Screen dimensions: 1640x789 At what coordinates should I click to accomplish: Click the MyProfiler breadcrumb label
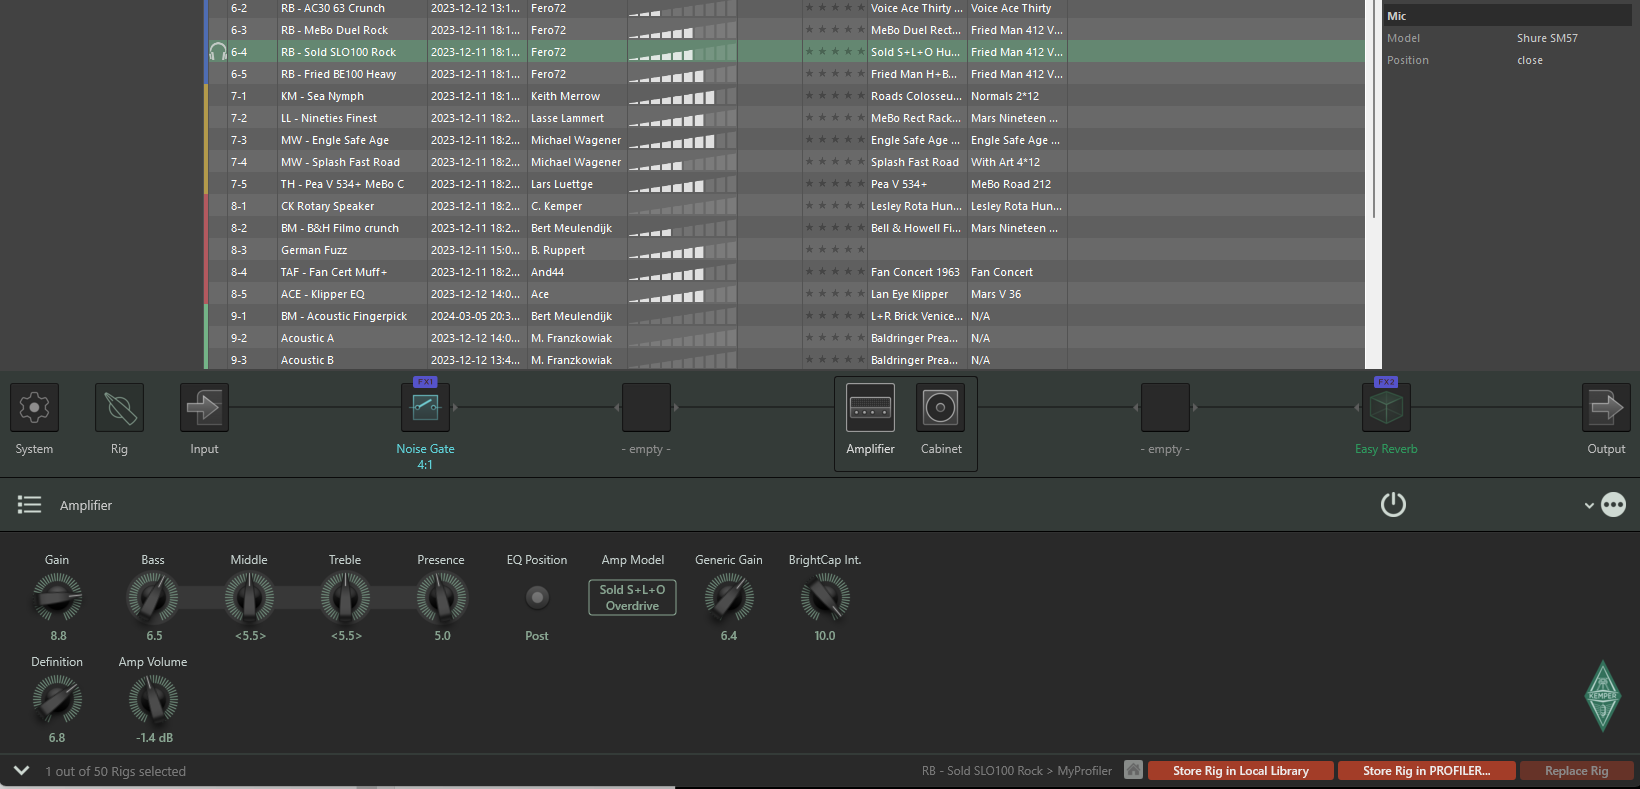(1084, 771)
